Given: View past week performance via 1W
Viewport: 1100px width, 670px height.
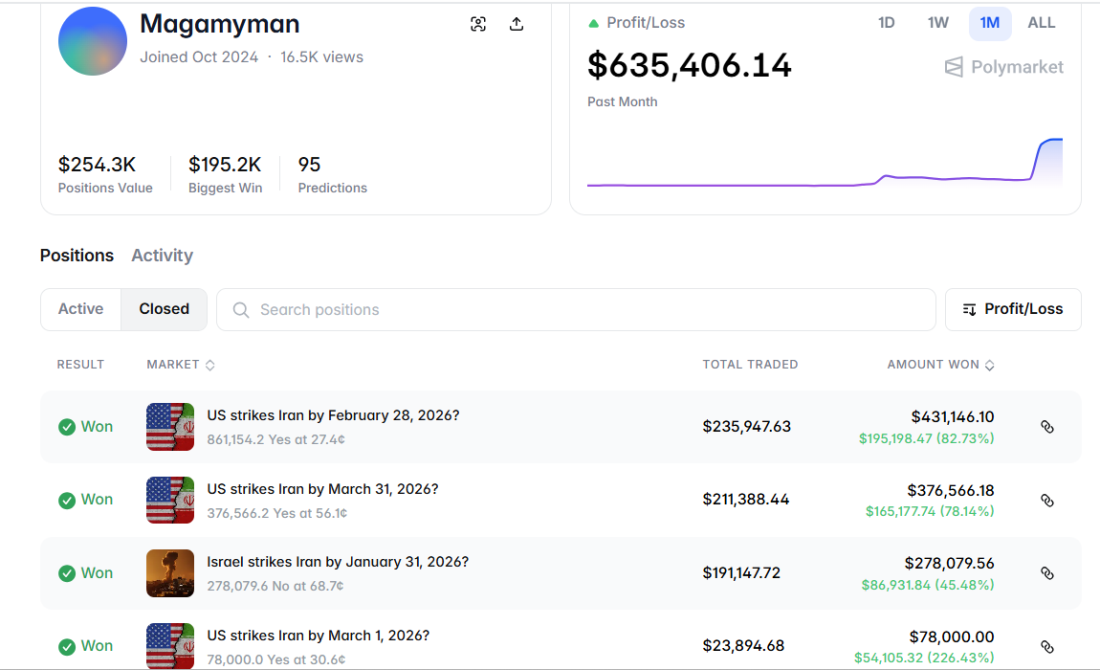Looking at the screenshot, I should [x=938, y=22].
